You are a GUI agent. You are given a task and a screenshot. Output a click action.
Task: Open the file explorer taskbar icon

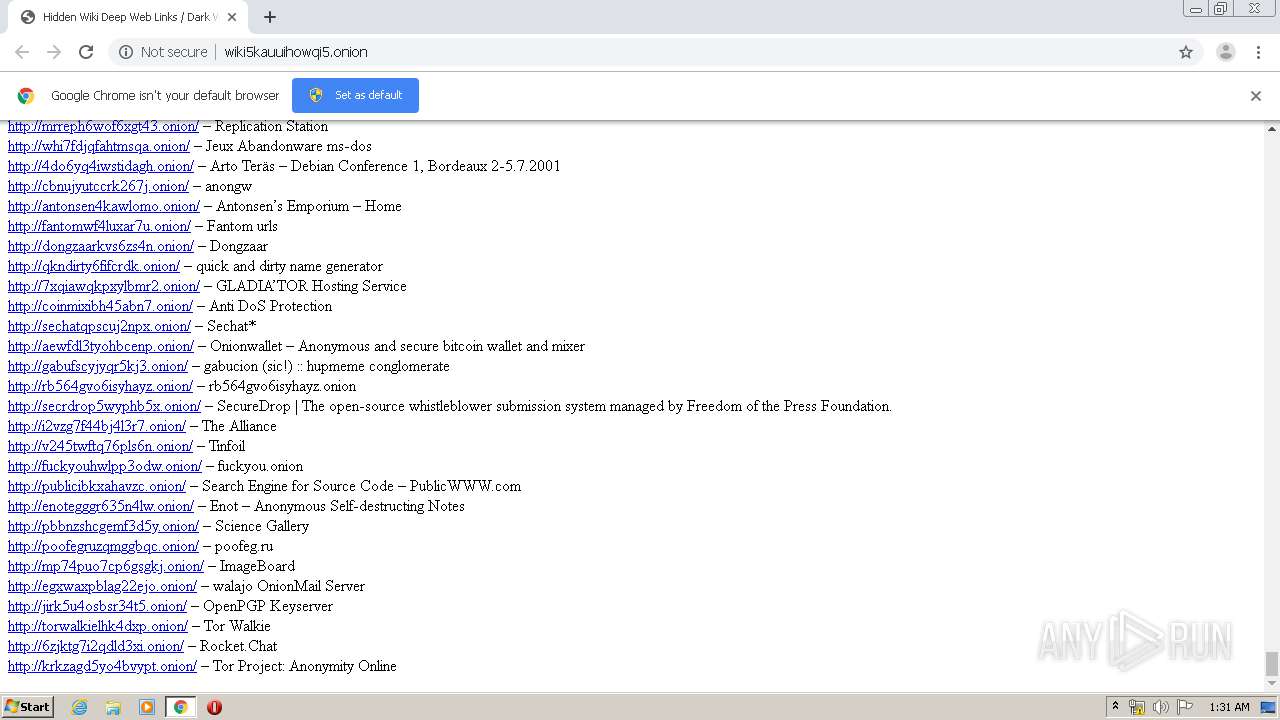coord(113,707)
